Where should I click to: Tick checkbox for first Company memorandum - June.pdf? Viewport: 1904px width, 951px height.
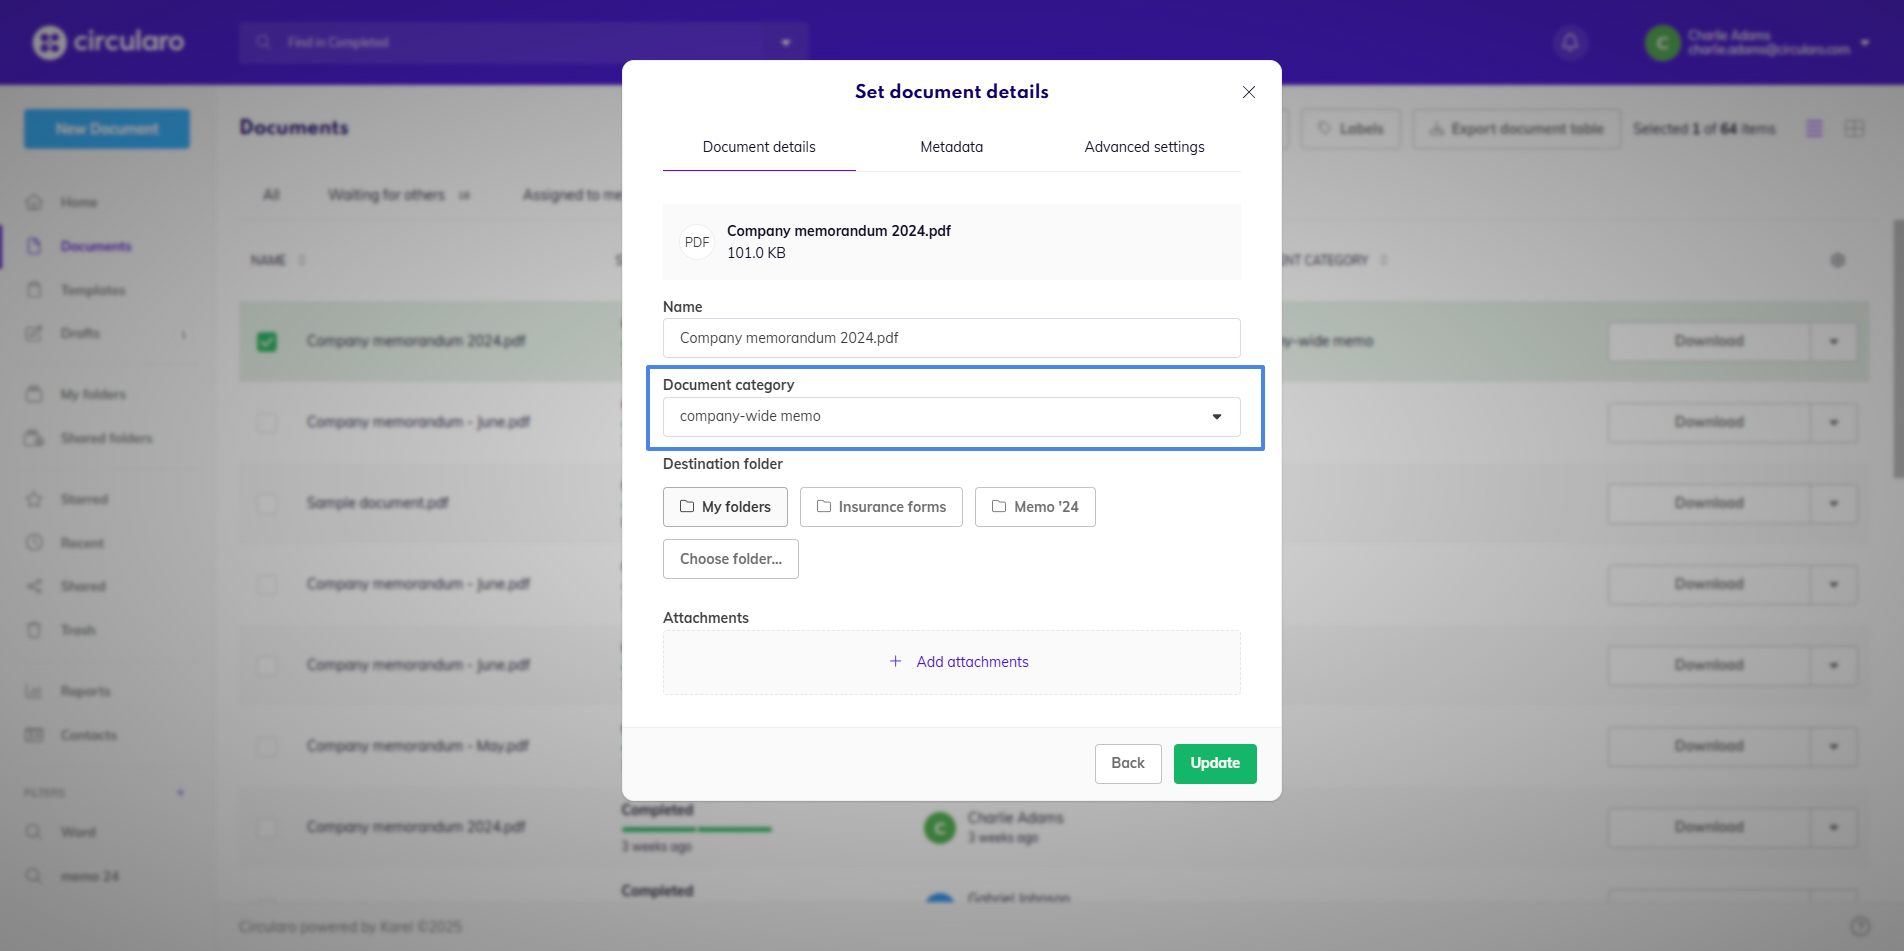pyautogui.click(x=267, y=423)
